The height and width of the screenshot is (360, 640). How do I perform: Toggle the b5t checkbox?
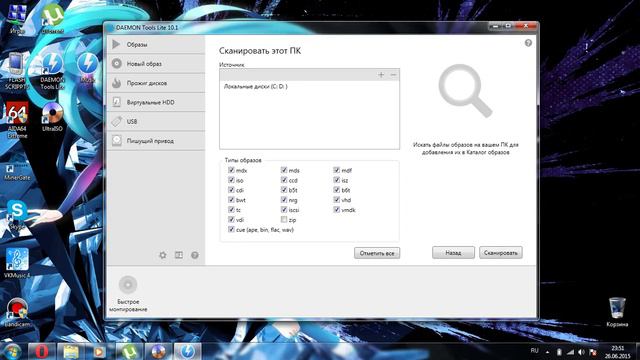click(x=284, y=190)
